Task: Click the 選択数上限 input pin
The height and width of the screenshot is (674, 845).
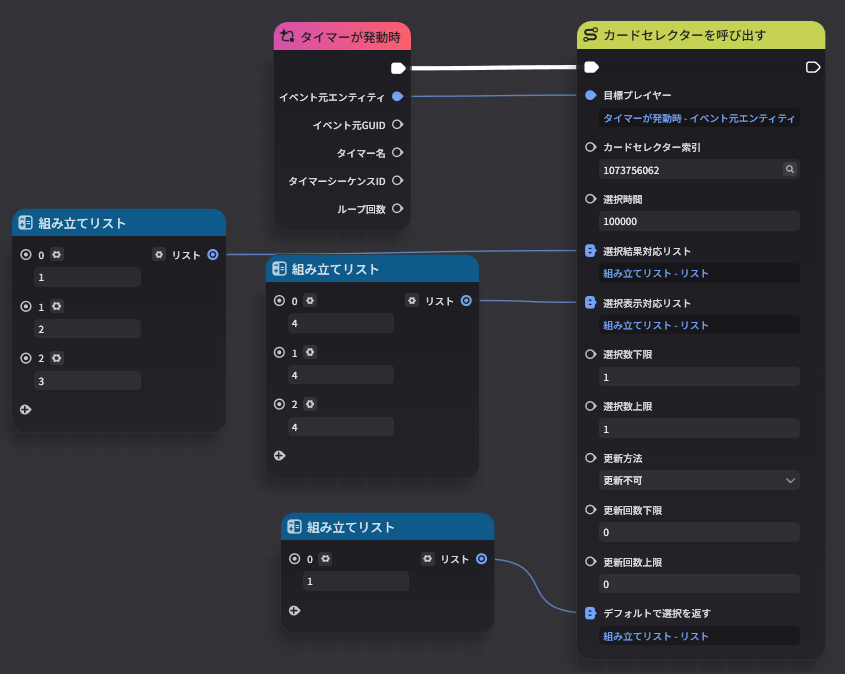Action: coord(591,406)
